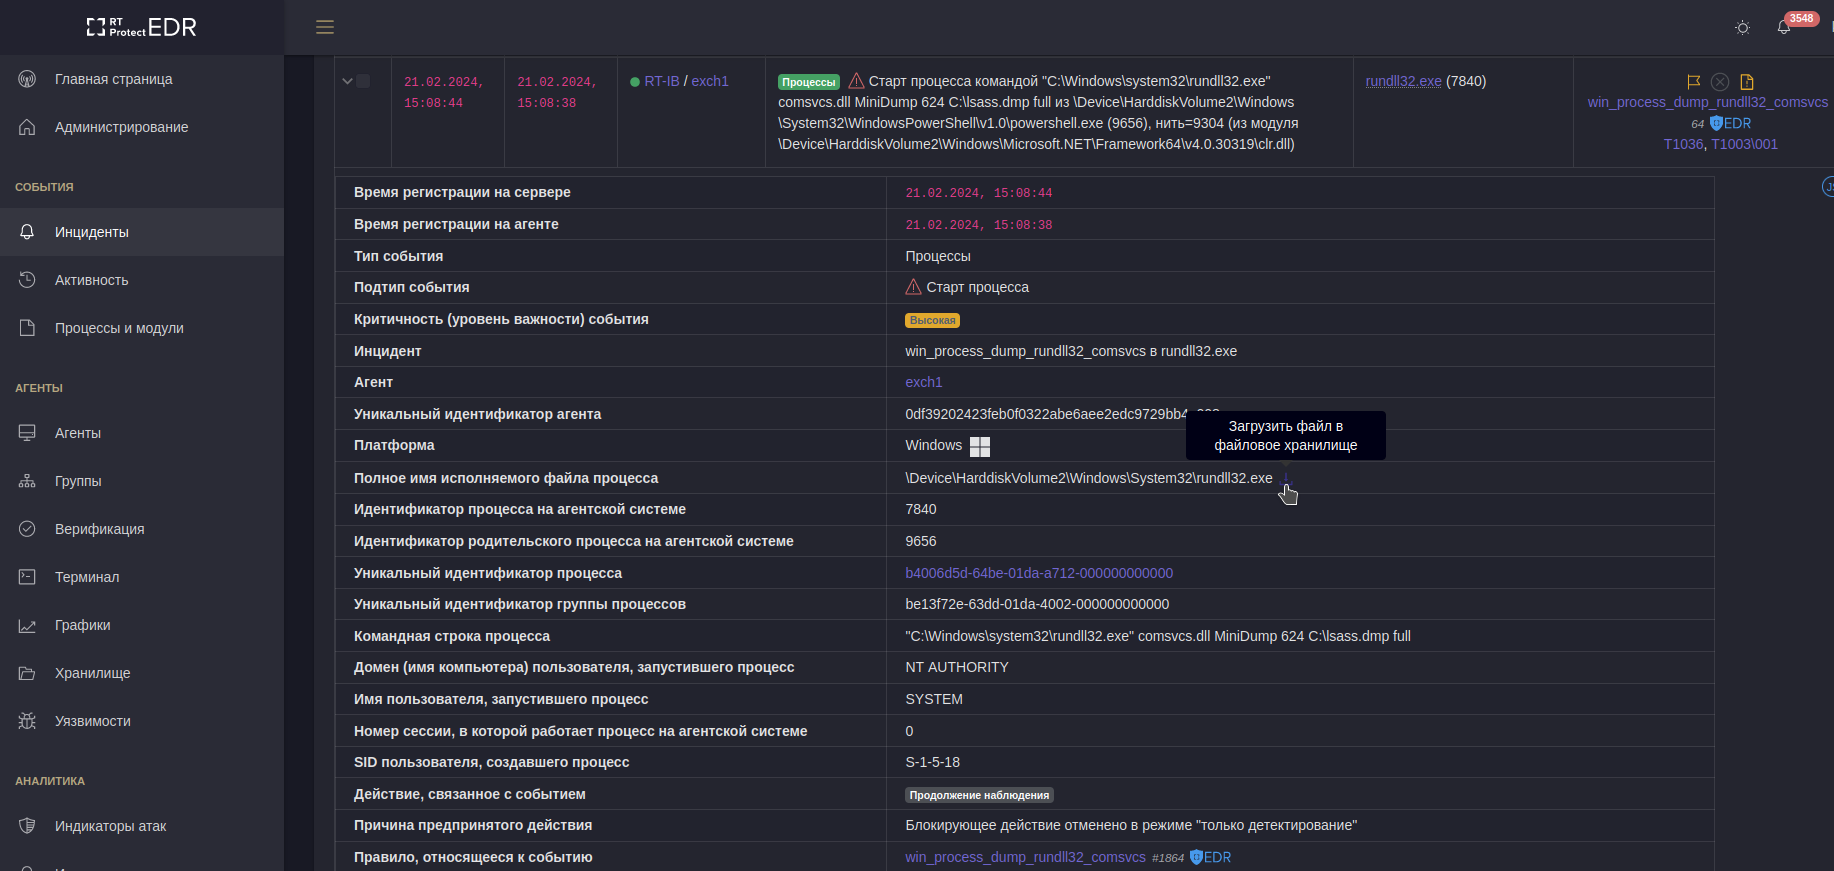Click the green 'Процессы' badge

tap(809, 82)
